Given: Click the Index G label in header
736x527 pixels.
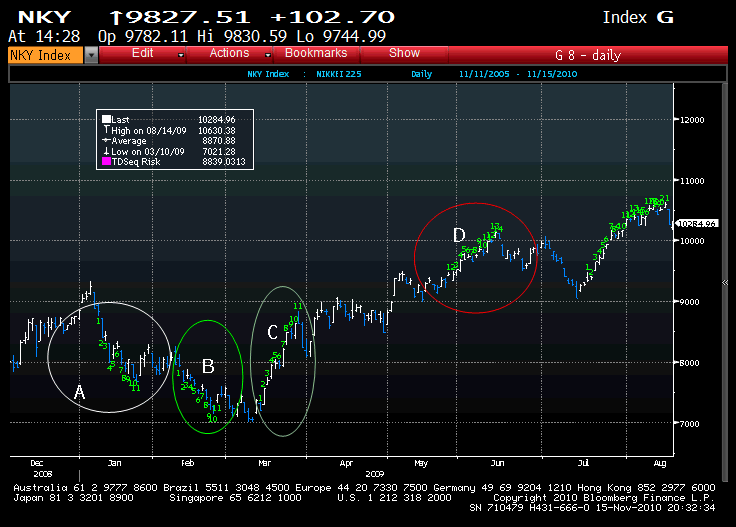Looking at the screenshot, I should tap(638, 17).
